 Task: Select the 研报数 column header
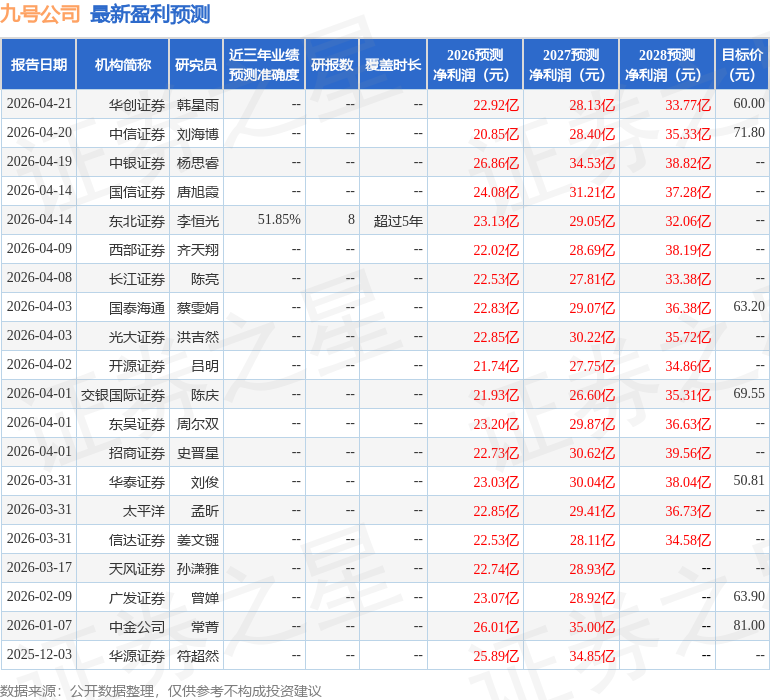point(332,65)
